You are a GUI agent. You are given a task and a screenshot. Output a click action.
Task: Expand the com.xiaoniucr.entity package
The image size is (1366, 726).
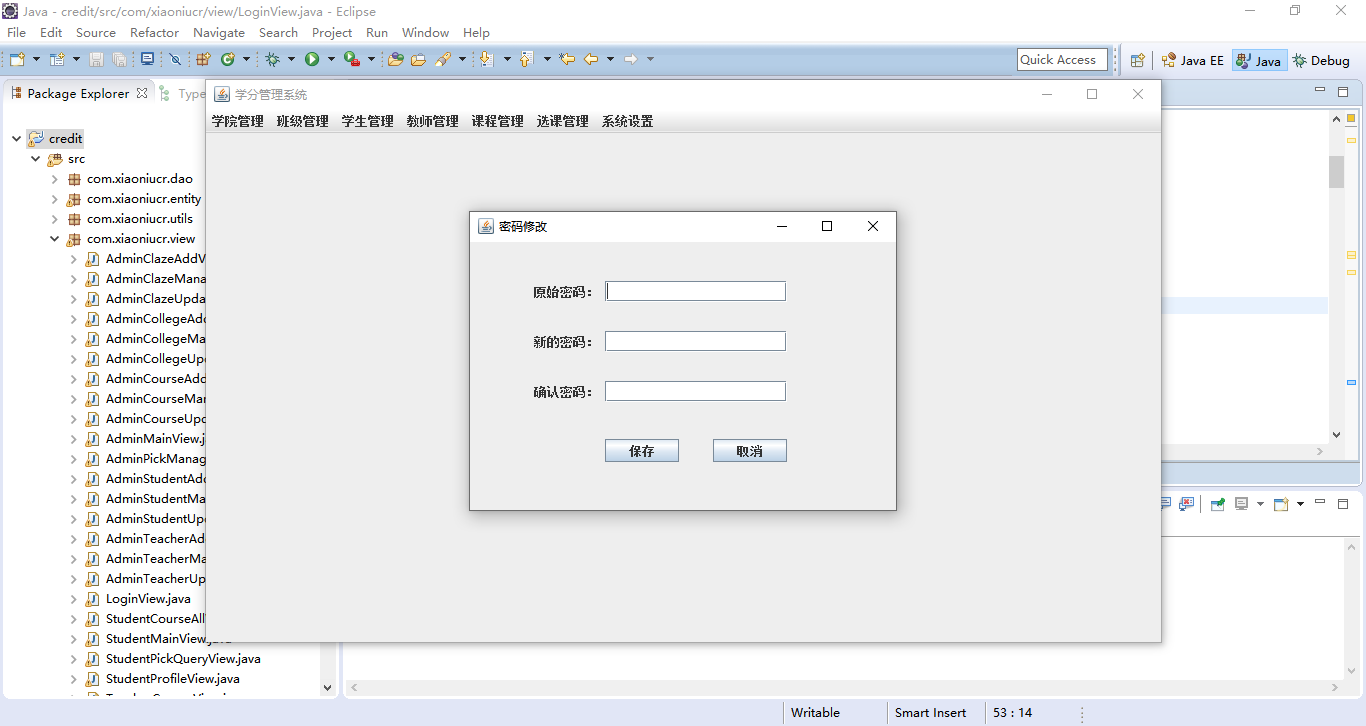pyautogui.click(x=55, y=199)
